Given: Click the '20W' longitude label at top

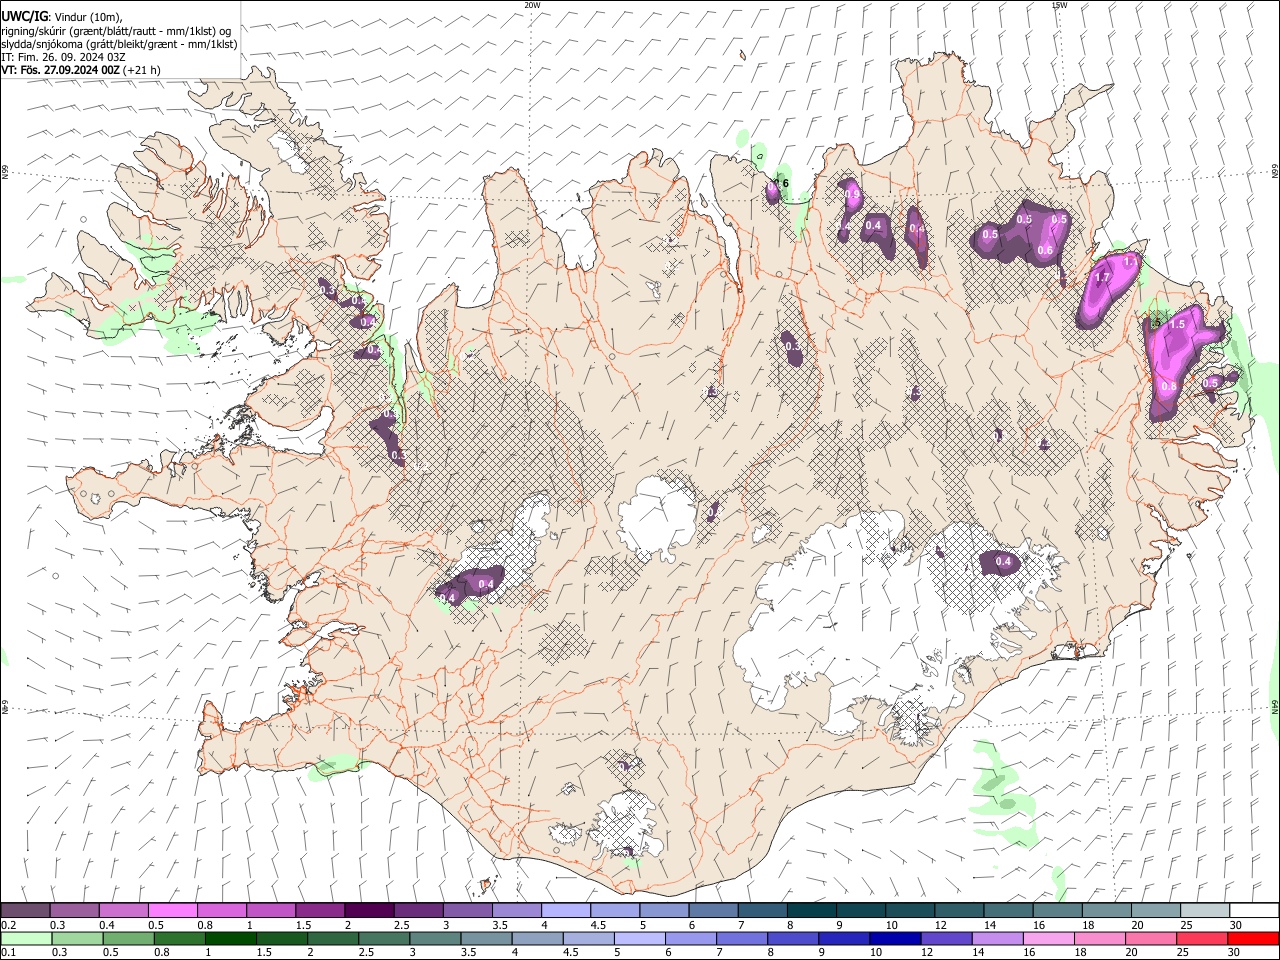Looking at the screenshot, I should (x=532, y=5).
